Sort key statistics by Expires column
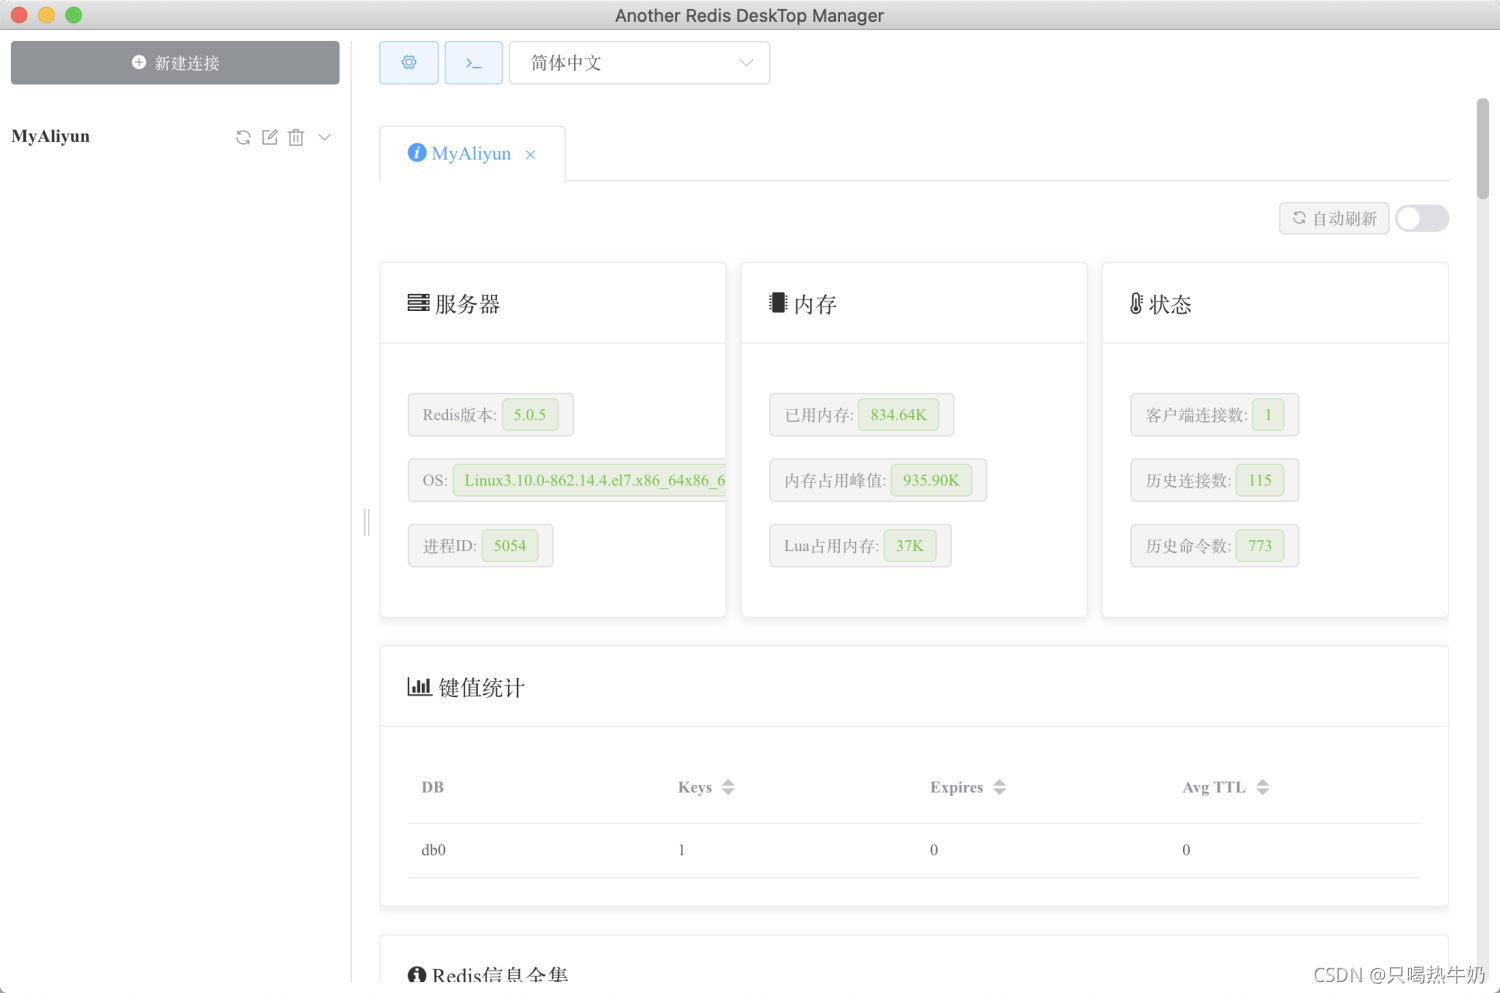 (x=999, y=787)
